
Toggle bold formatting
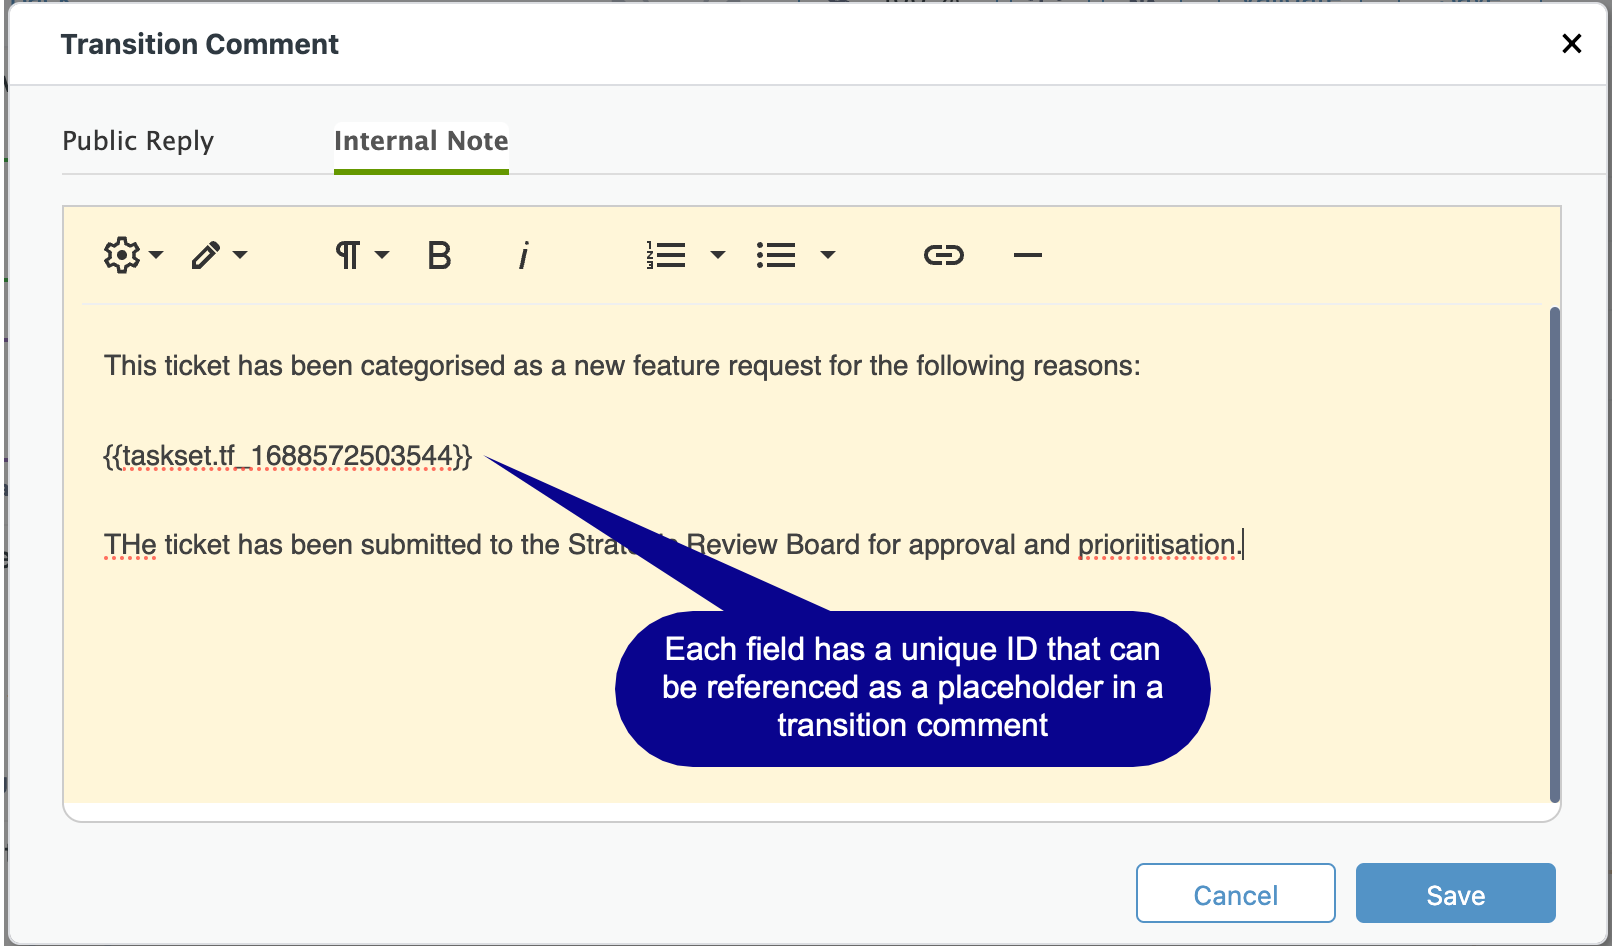click(x=439, y=256)
